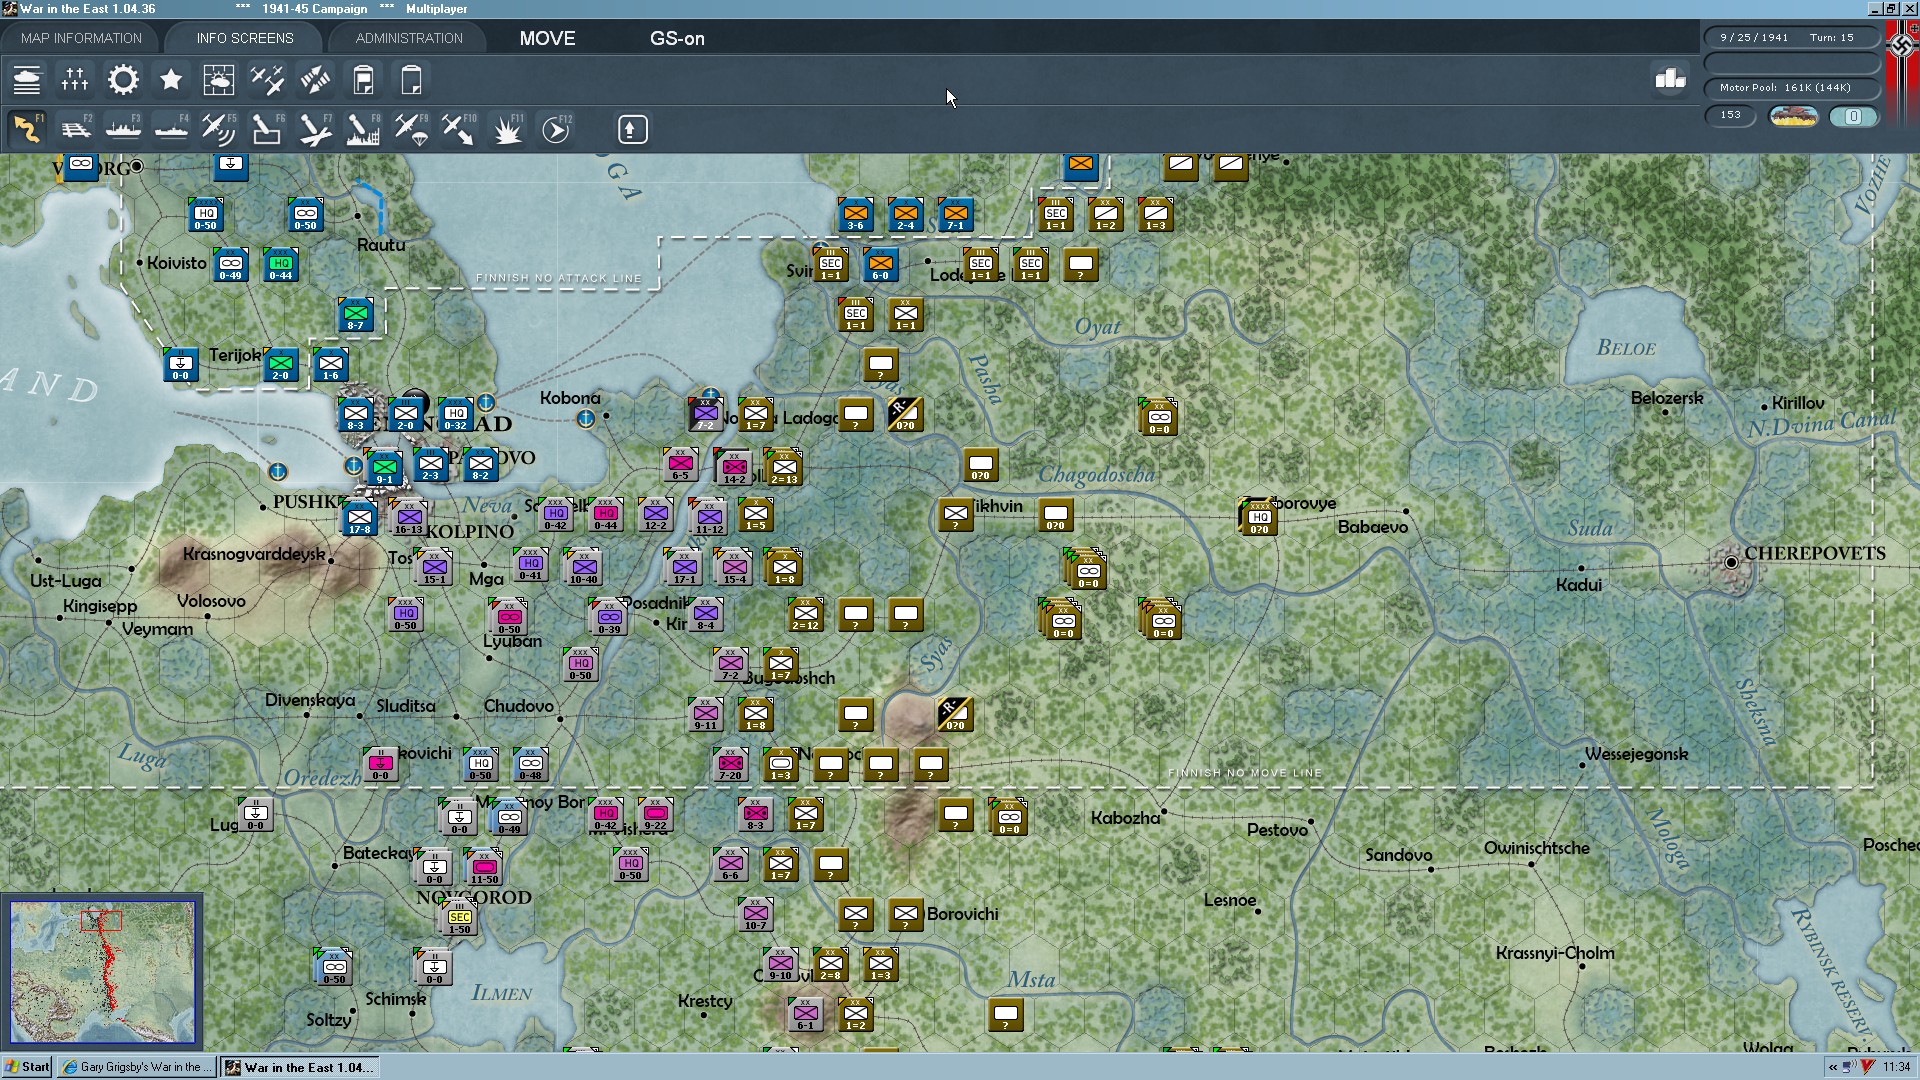The width and height of the screenshot is (1920, 1080).
Task: Click the upward arrow box toolbar button
Action: [x=632, y=129]
